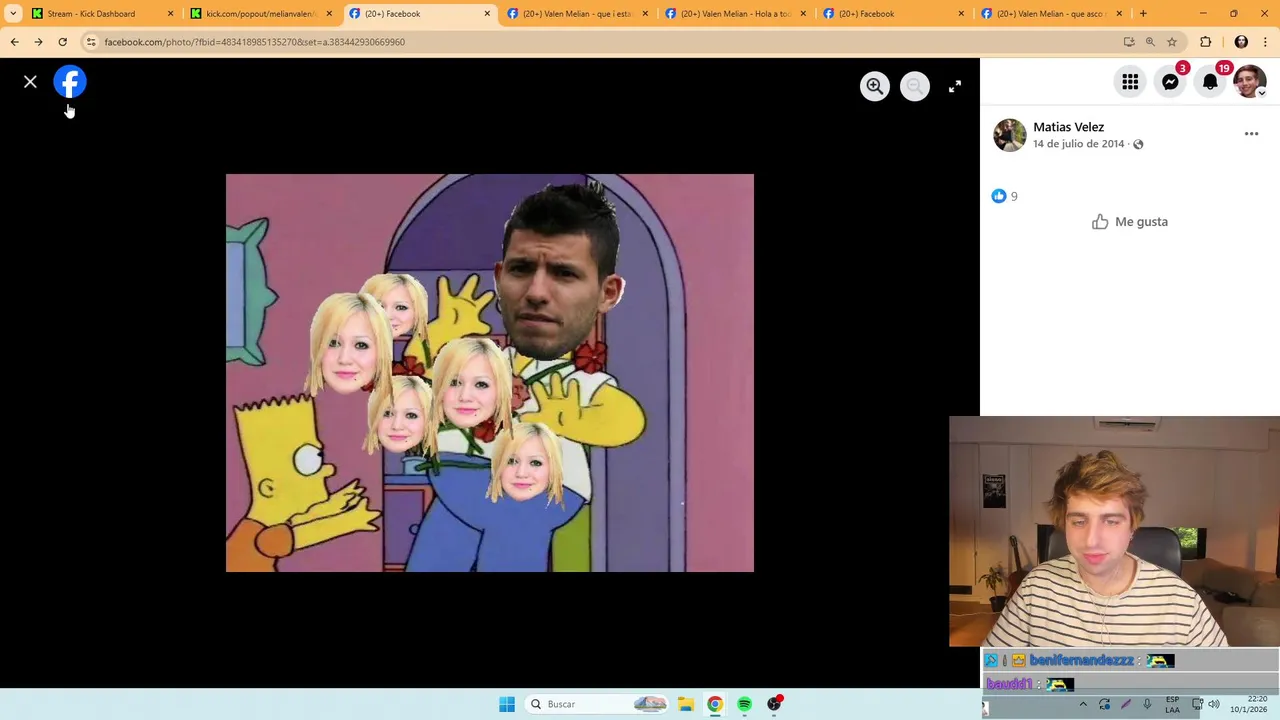Open Chrome profile avatar
Screen dimensions: 1280x720
pyautogui.click(x=1241, y=42)
